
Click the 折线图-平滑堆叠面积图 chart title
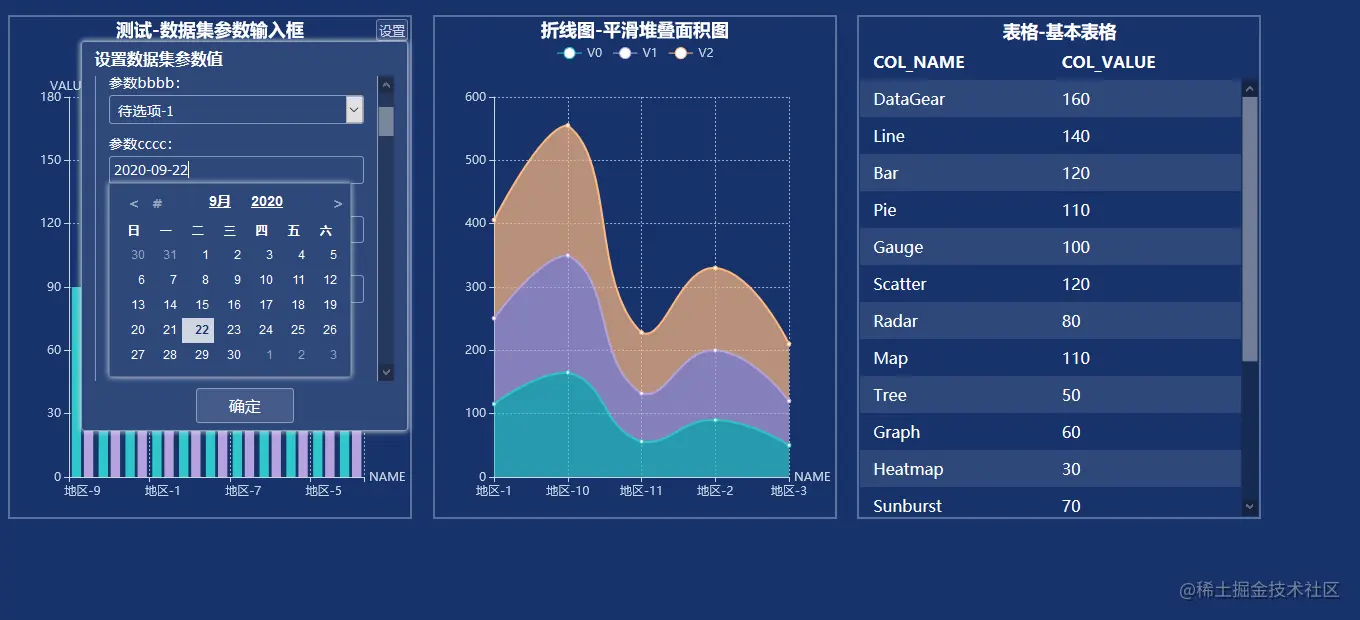click(635, 30)
